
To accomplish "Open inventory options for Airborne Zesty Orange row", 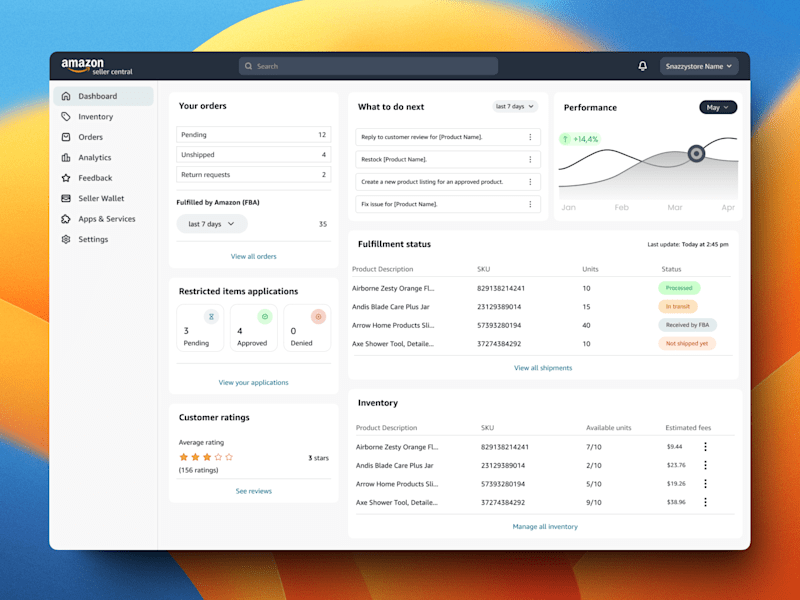I will (705, 446).
